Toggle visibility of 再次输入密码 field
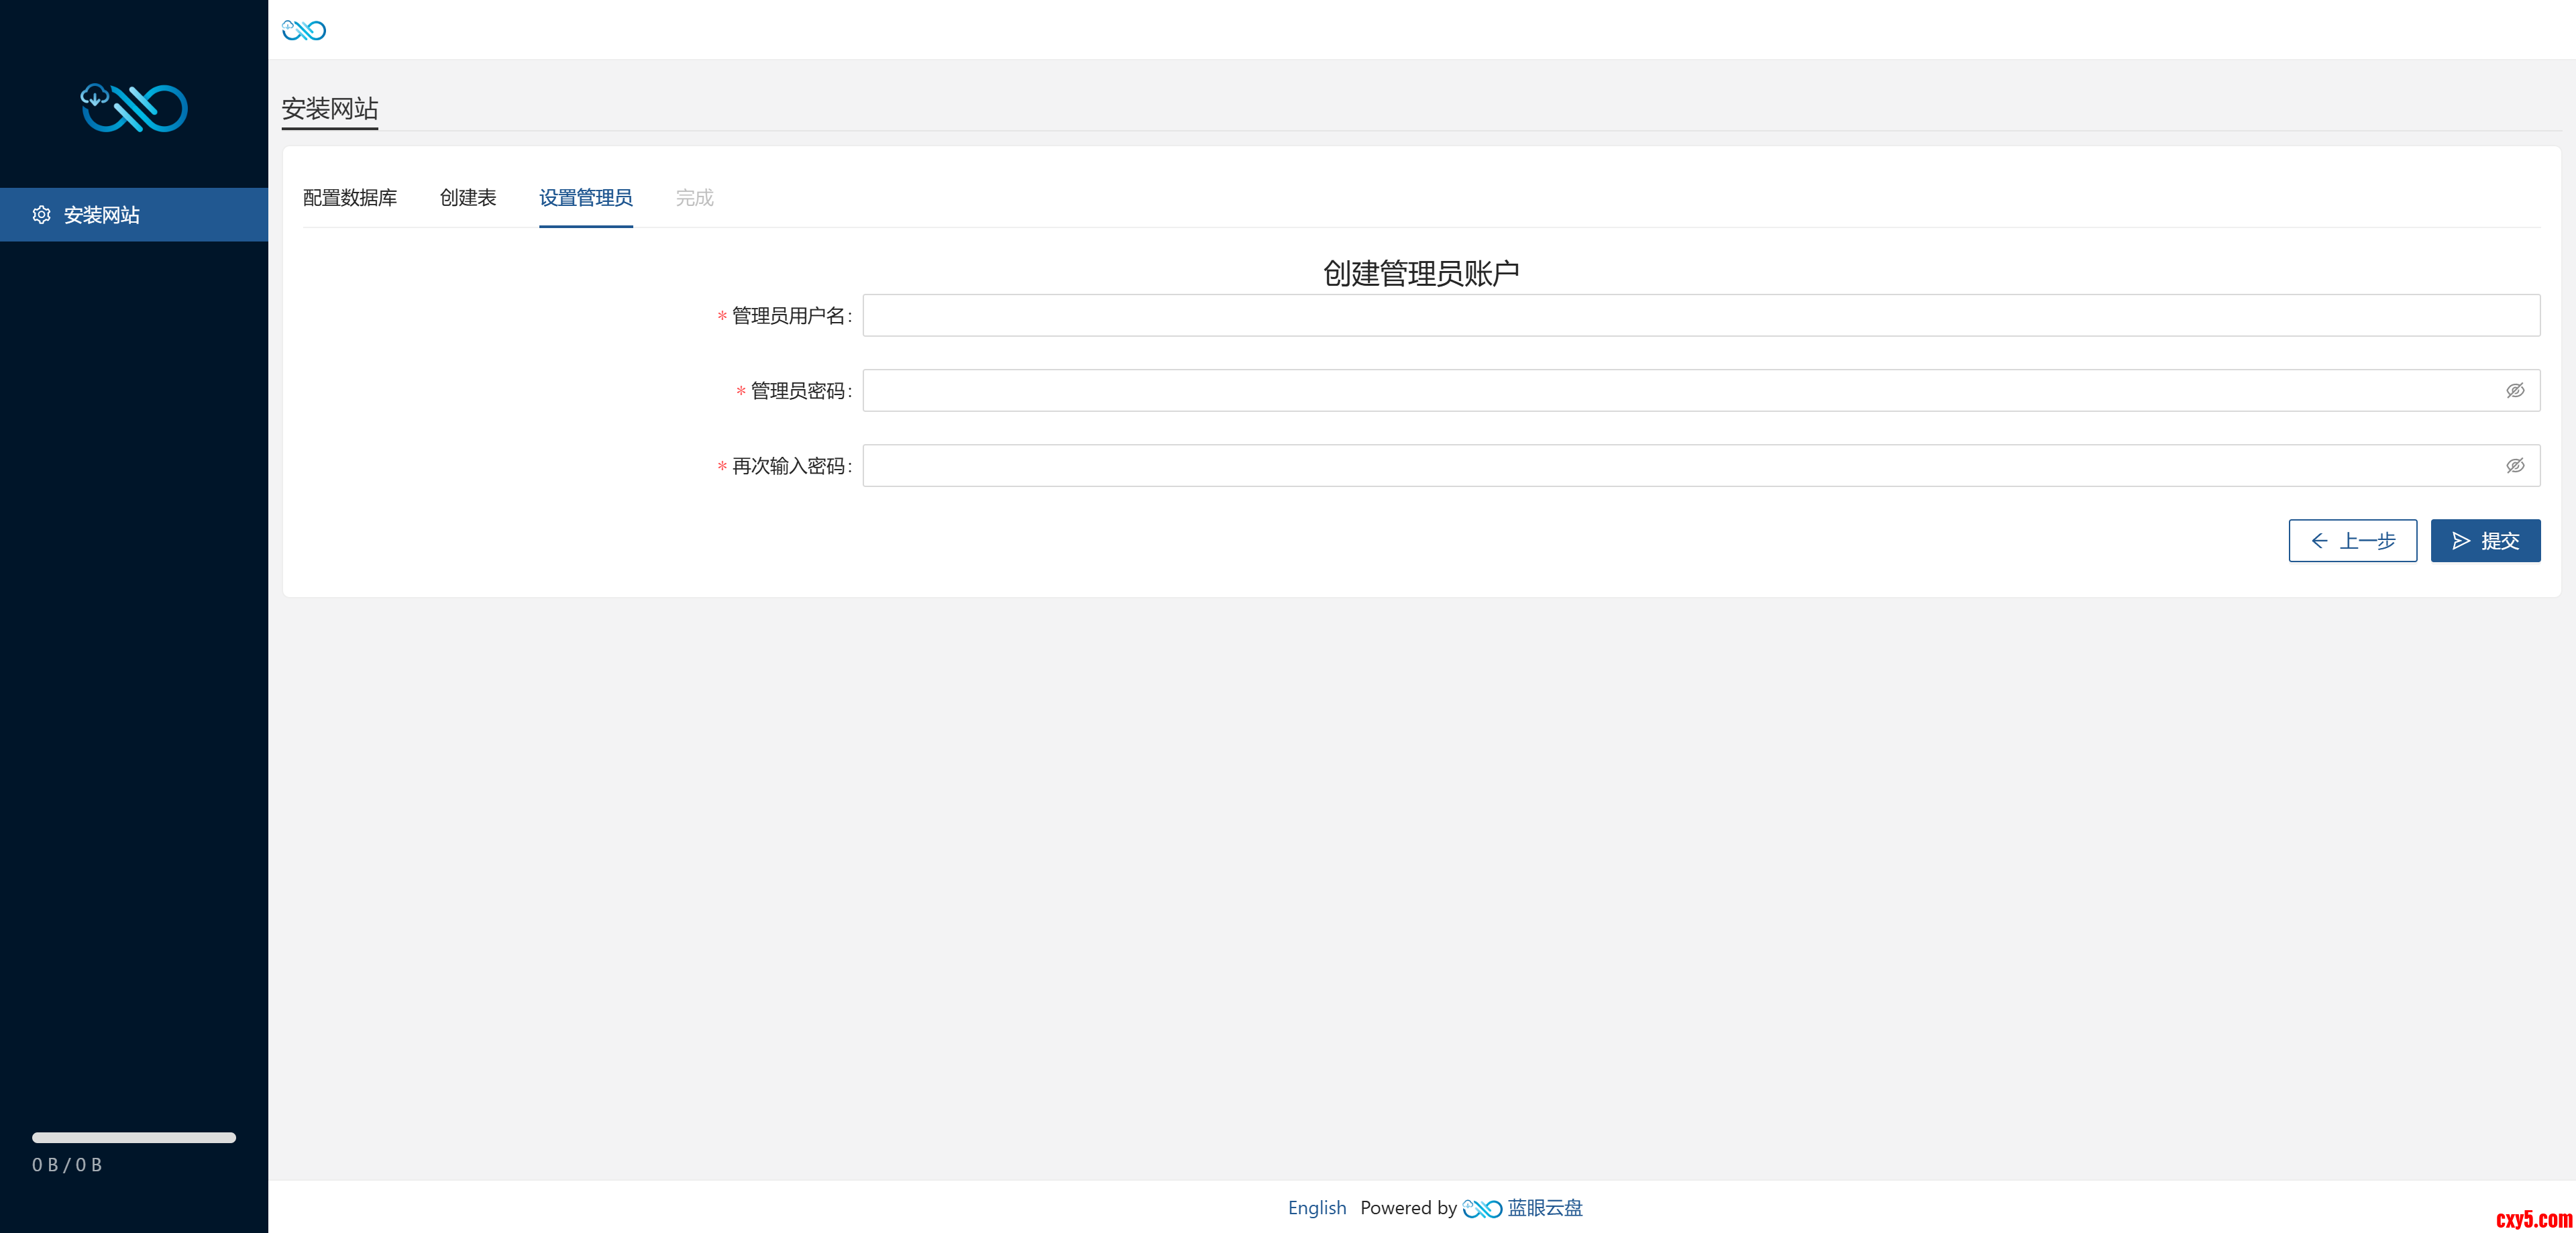This screenshot has width=2576, height=1233. pos(2514,466)
